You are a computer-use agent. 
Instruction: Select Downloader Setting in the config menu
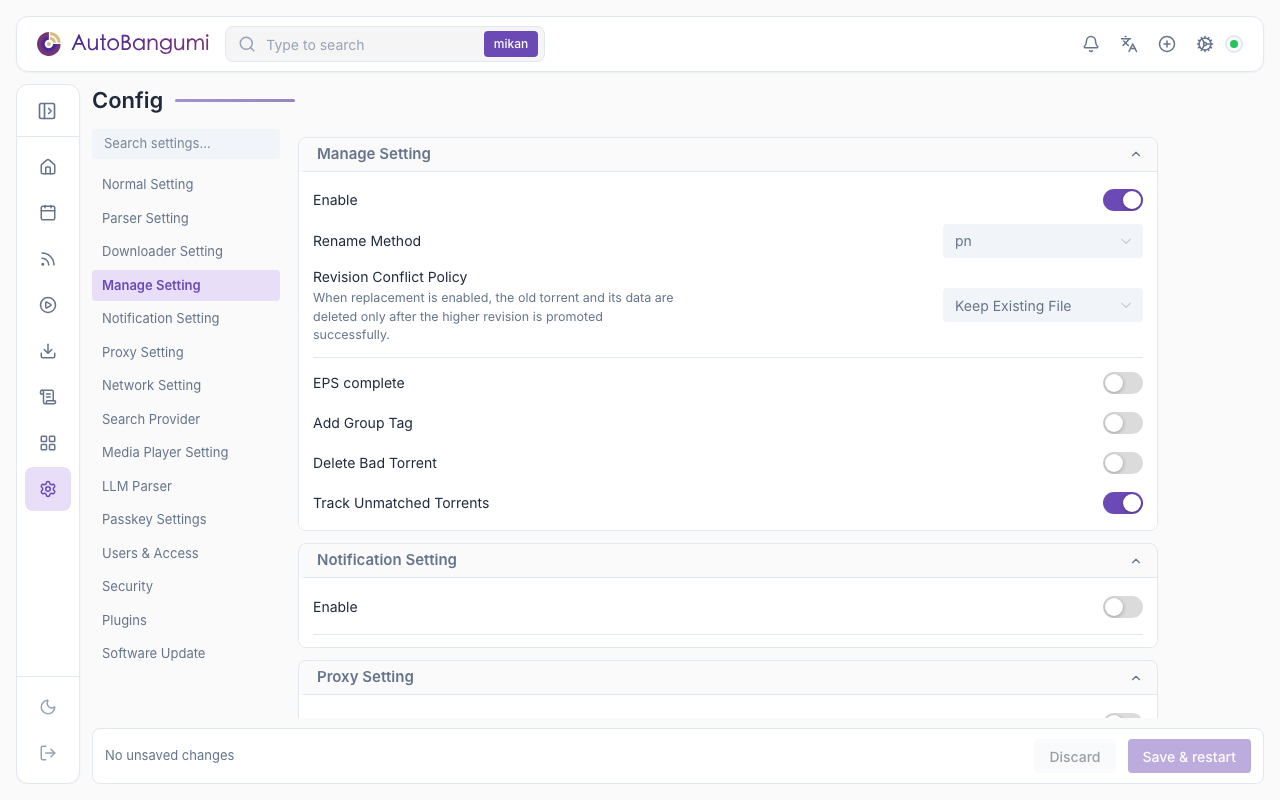click(x=186, y=251)
